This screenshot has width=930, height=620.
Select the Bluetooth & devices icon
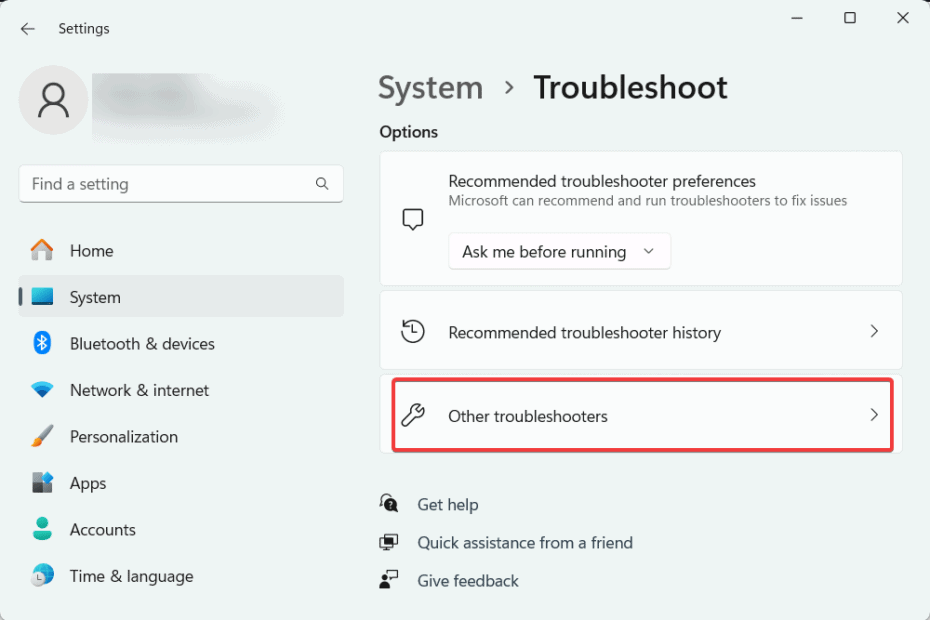tap(42, 343)
